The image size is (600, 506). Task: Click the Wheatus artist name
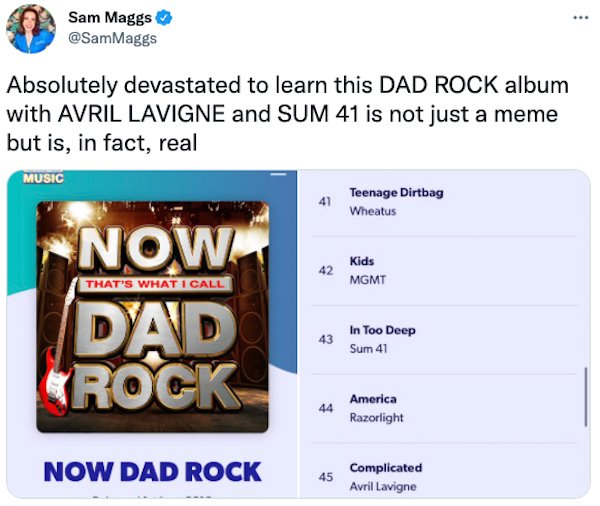[373, 211]
